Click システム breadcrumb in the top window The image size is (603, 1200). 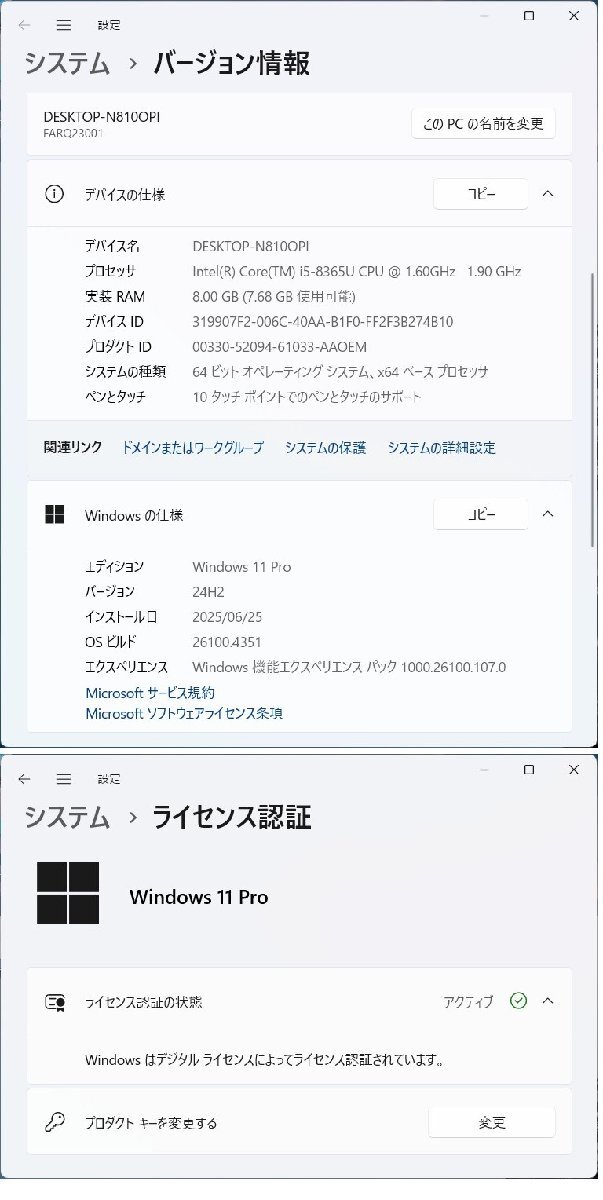[67, 63]
